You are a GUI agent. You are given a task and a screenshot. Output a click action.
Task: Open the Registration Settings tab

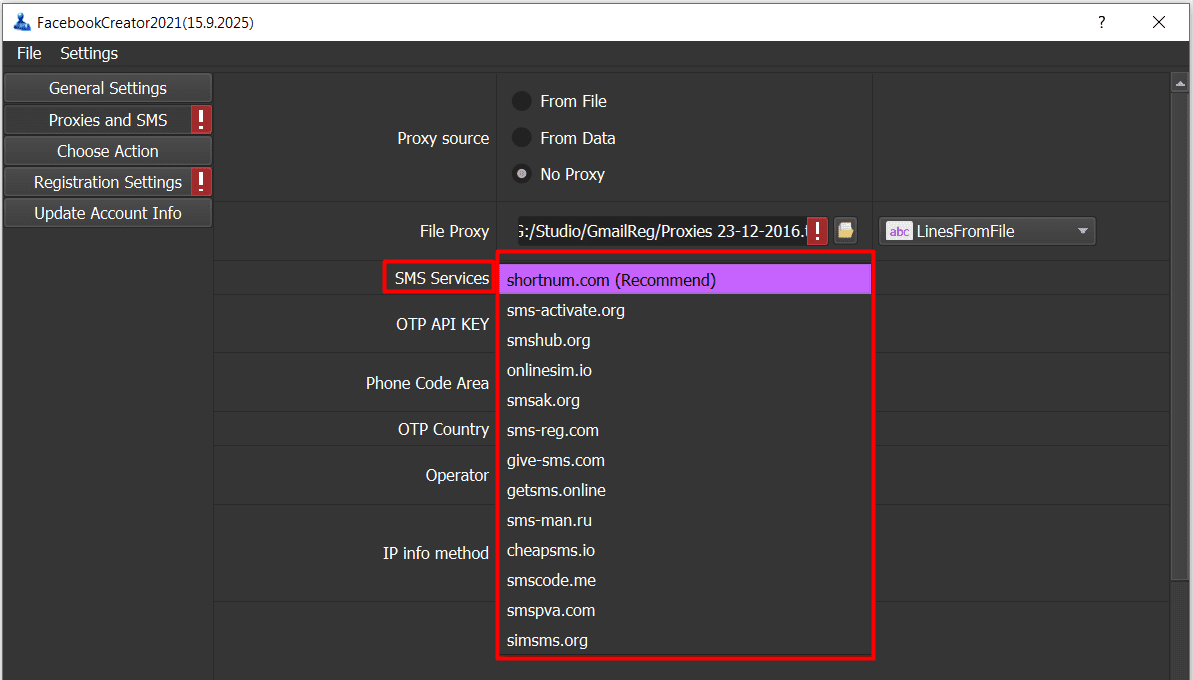coord(108,183)
